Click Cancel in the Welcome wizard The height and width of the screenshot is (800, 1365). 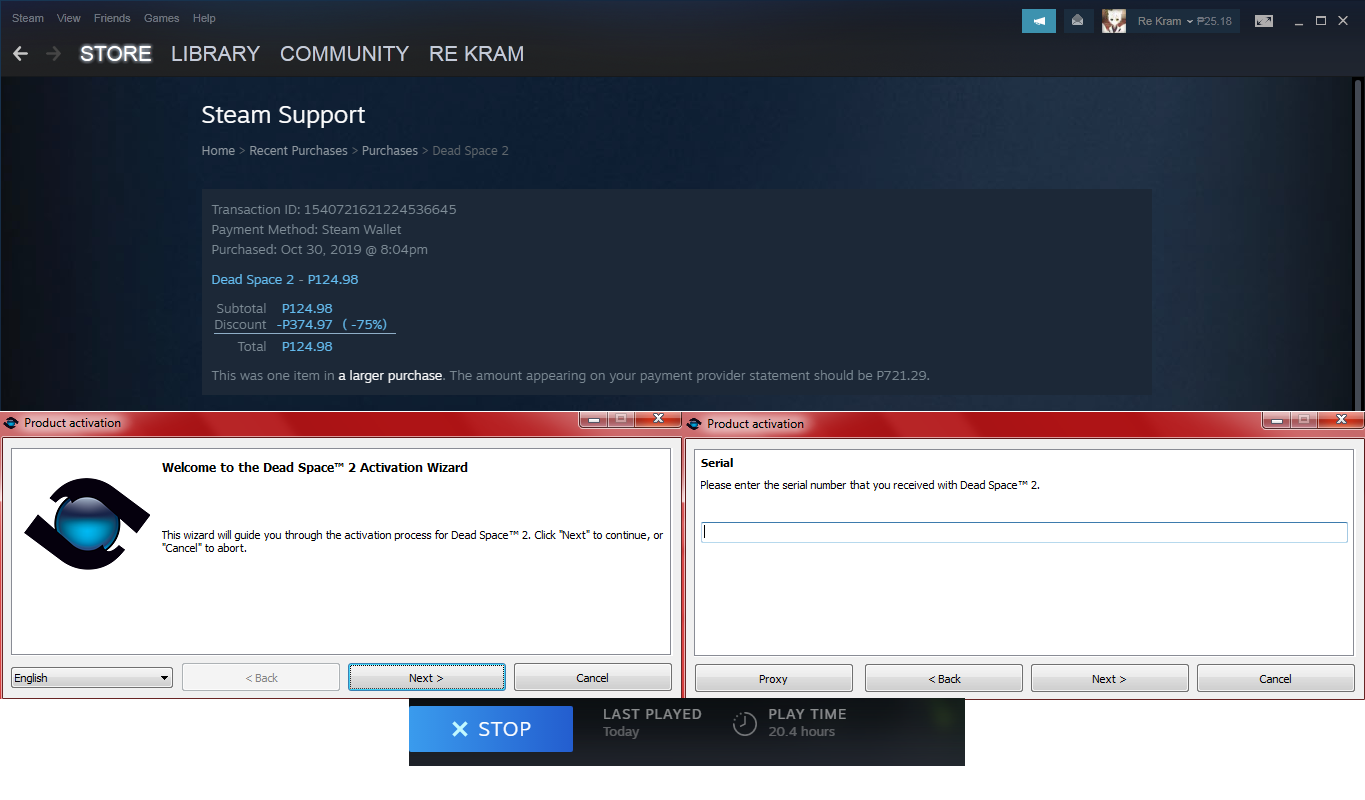pos(592,678)
